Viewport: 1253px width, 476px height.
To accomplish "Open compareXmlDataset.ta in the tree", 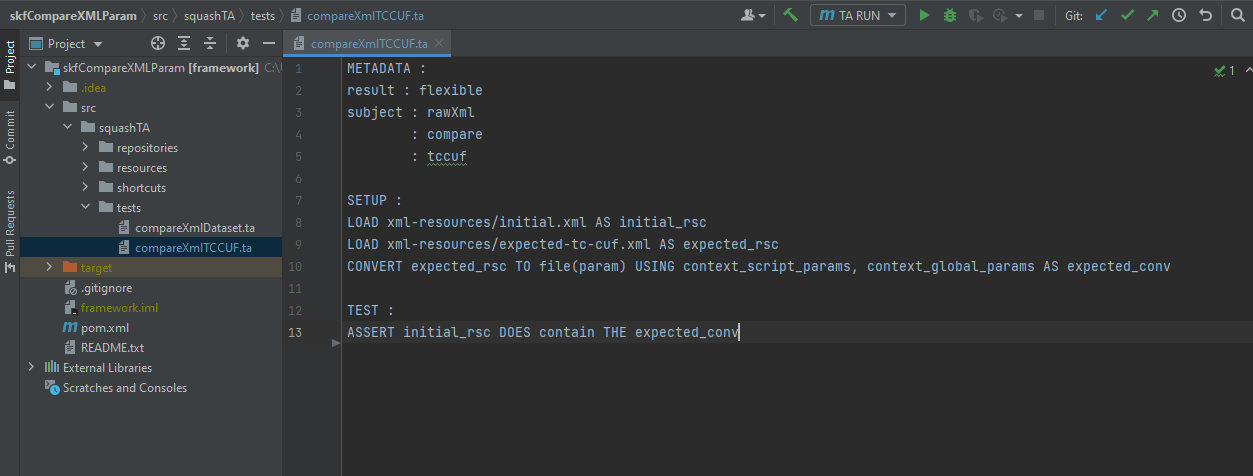I will pos(194,228).
